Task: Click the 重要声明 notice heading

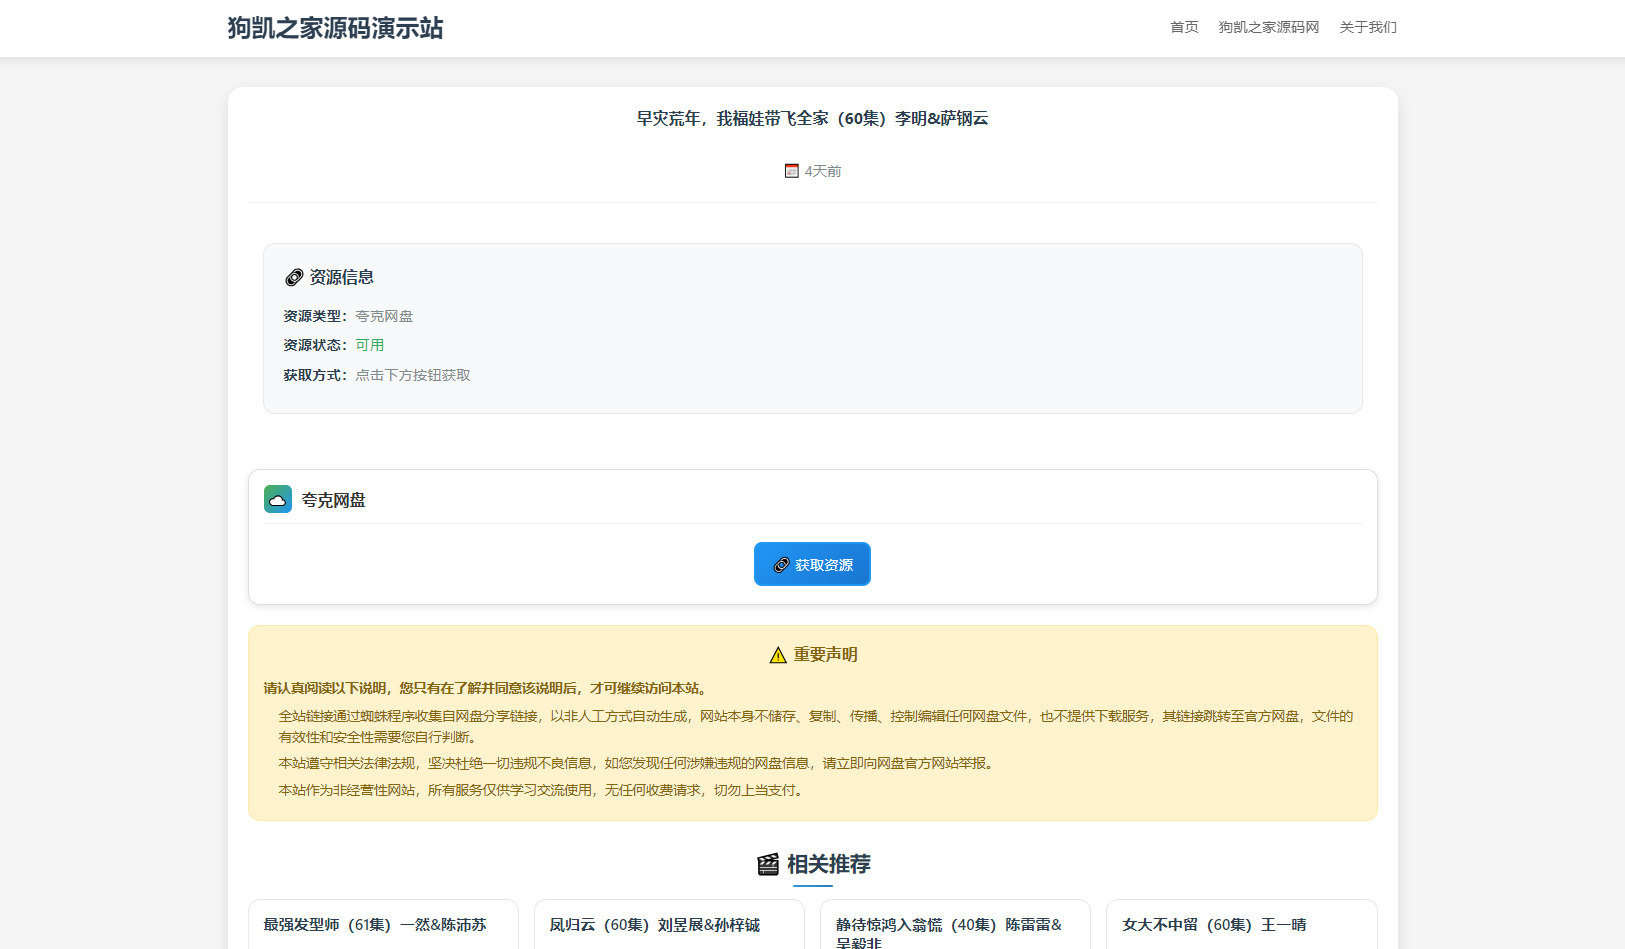Action: [825, 655]
